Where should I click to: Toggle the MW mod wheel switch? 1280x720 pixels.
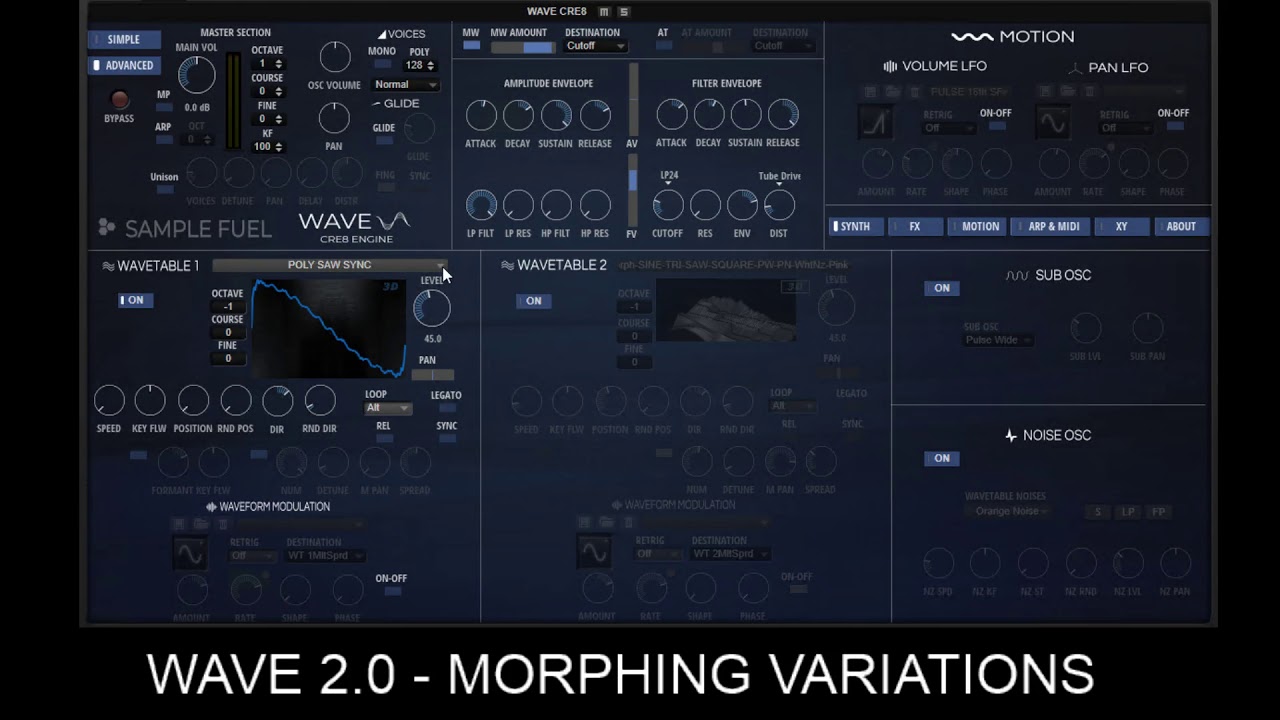471,46
